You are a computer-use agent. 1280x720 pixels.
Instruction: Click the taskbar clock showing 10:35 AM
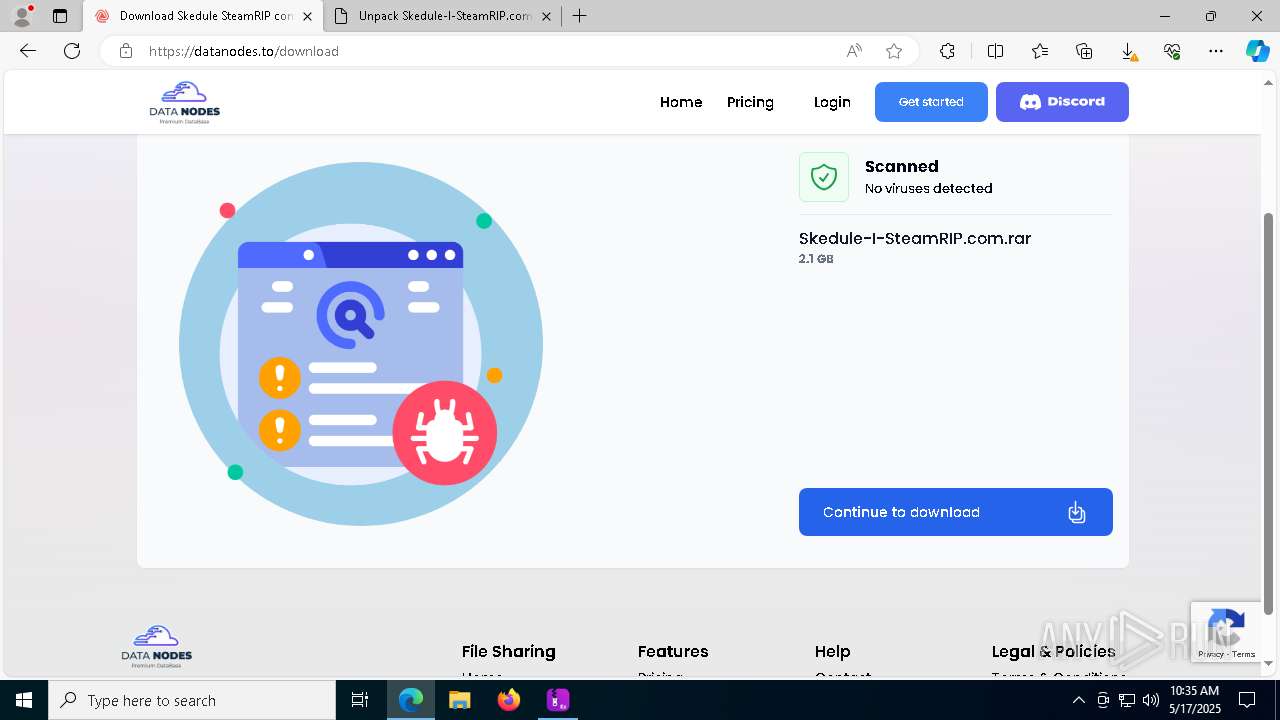[x=1194, y=699]
